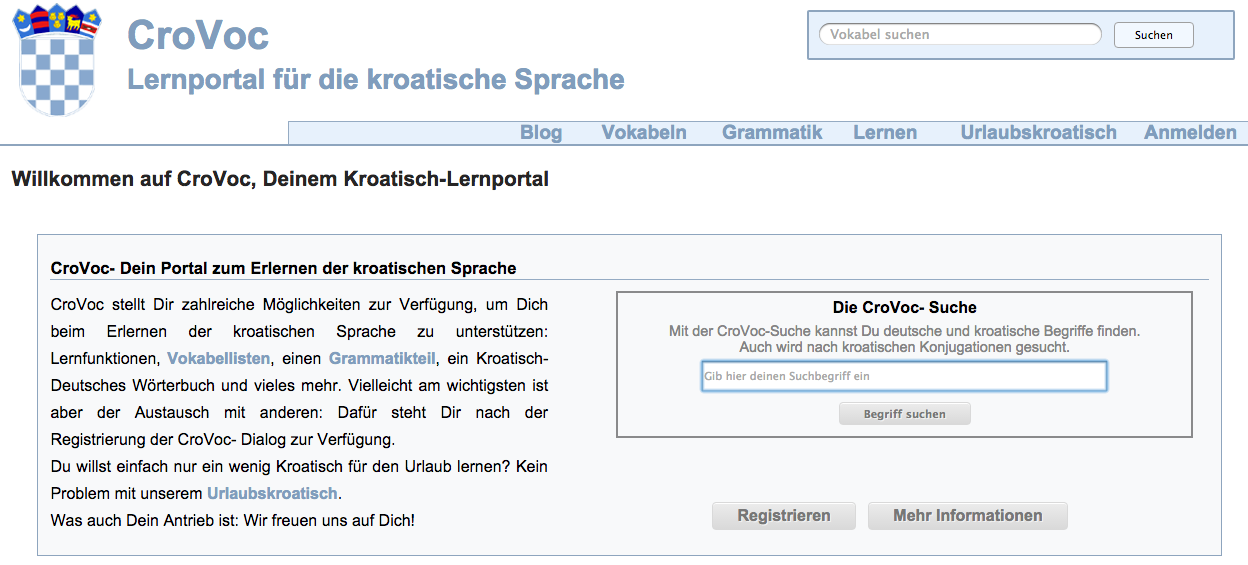This screenshot has width=1248, height=565.
Task: Click the 'Willkommen auf CroVoc' heading
Action: tap(280, 180)
